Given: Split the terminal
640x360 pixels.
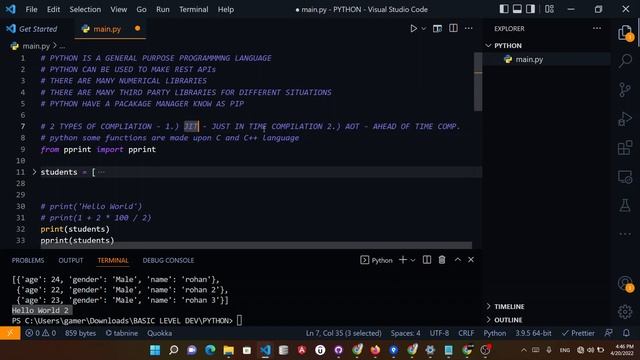Looking at the screenshot, I should pyautogui.click(x=427, y=260).
